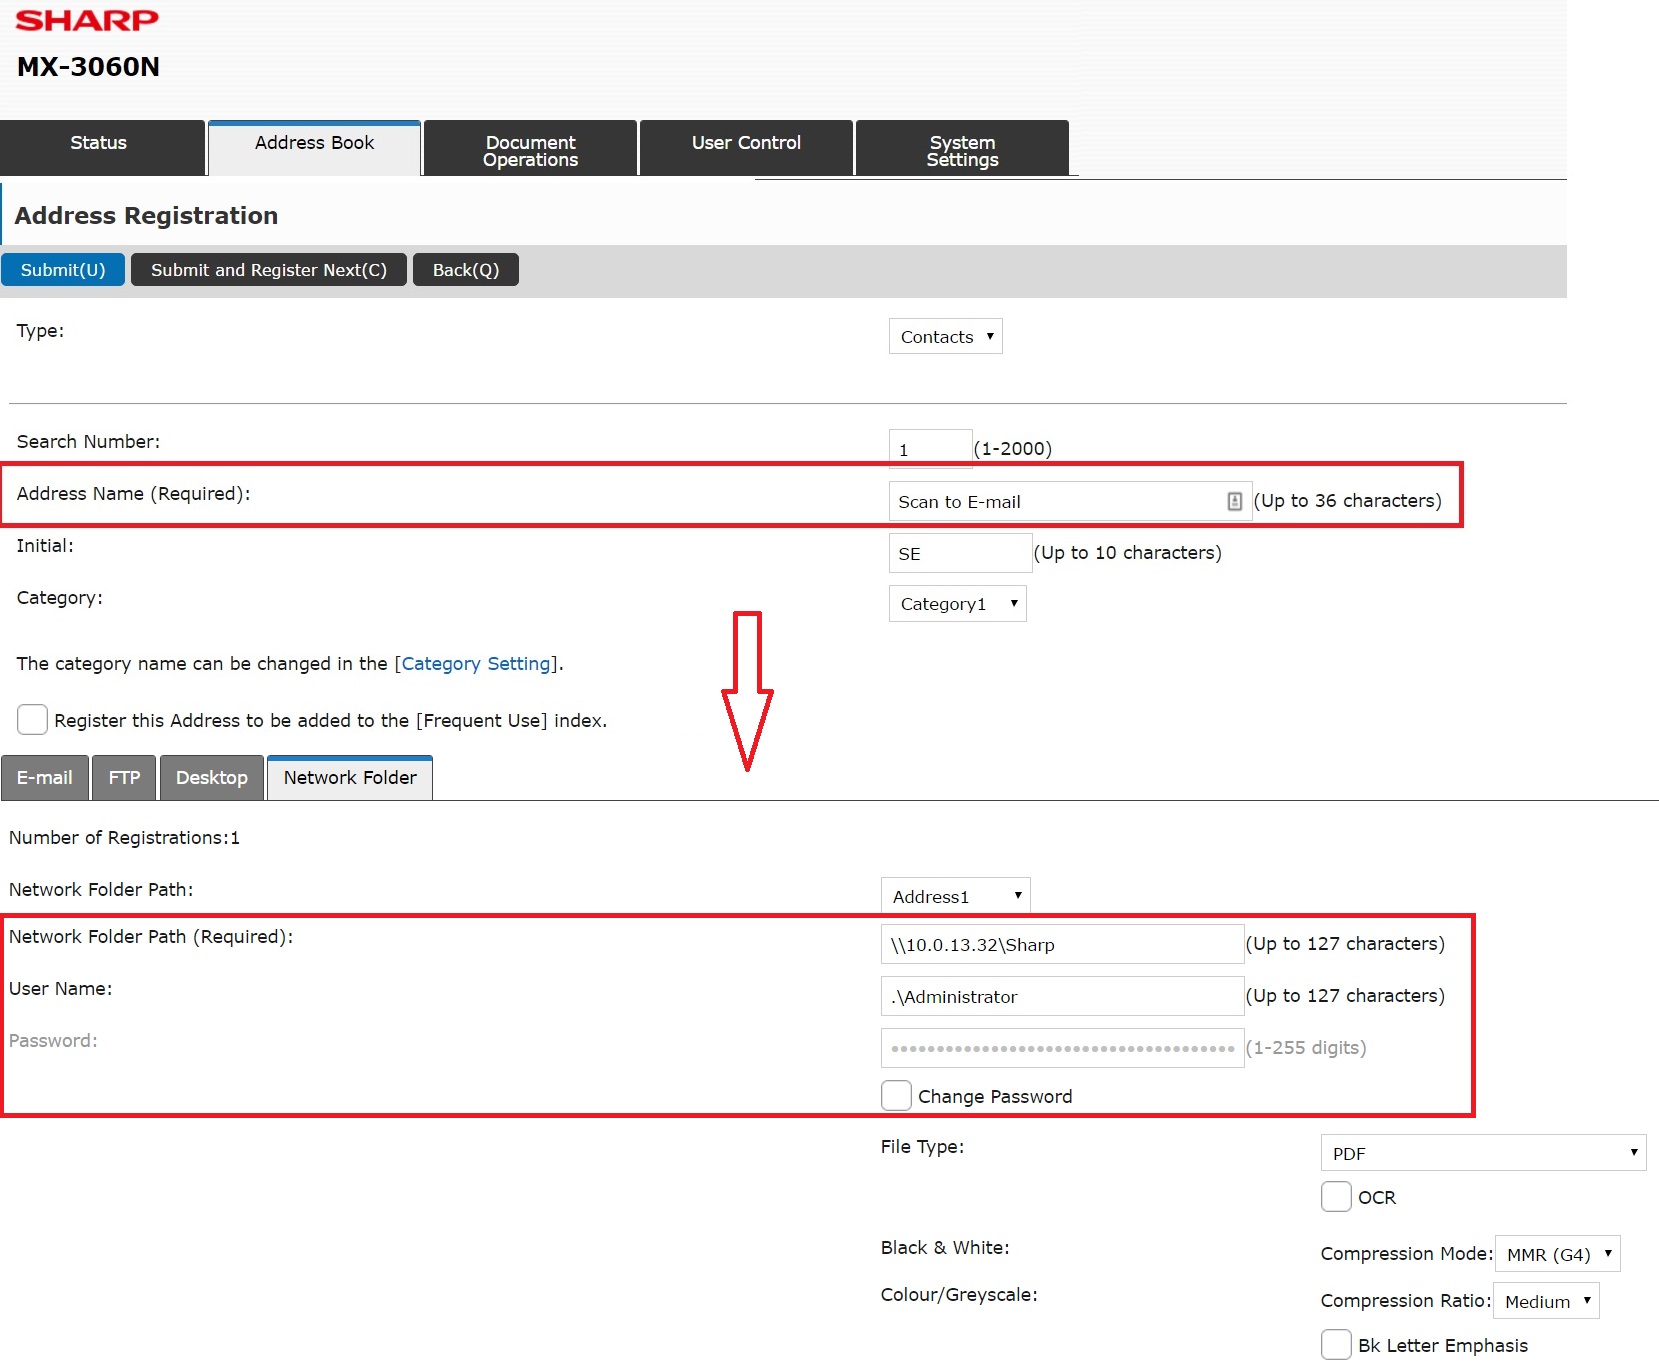Switch to the FTP tab

click(124, 778)
